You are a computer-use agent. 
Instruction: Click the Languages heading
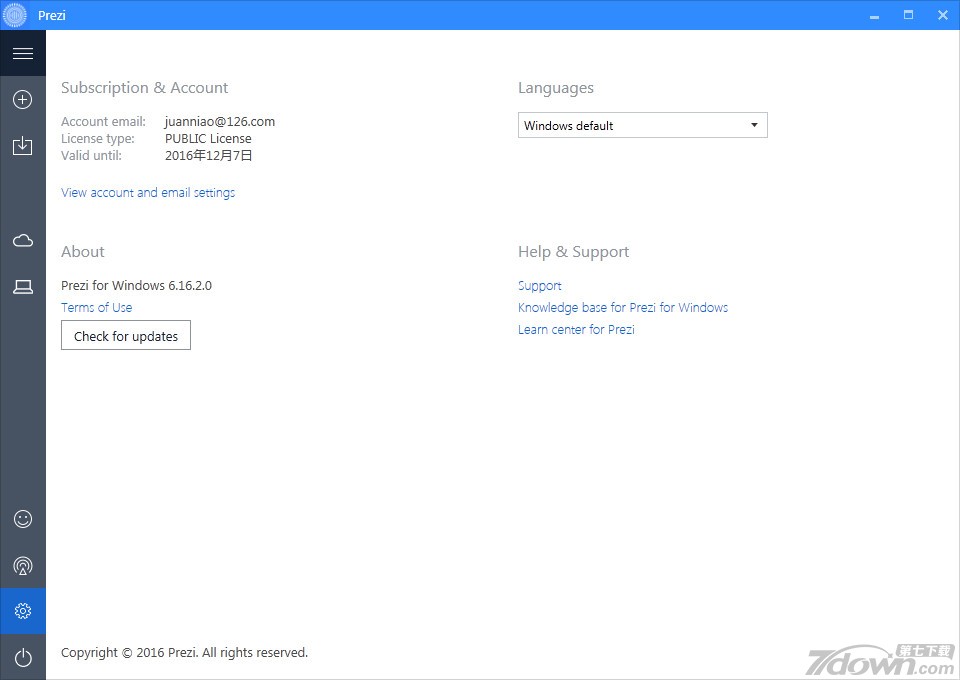pyautogui.click(x=556, y=88)
